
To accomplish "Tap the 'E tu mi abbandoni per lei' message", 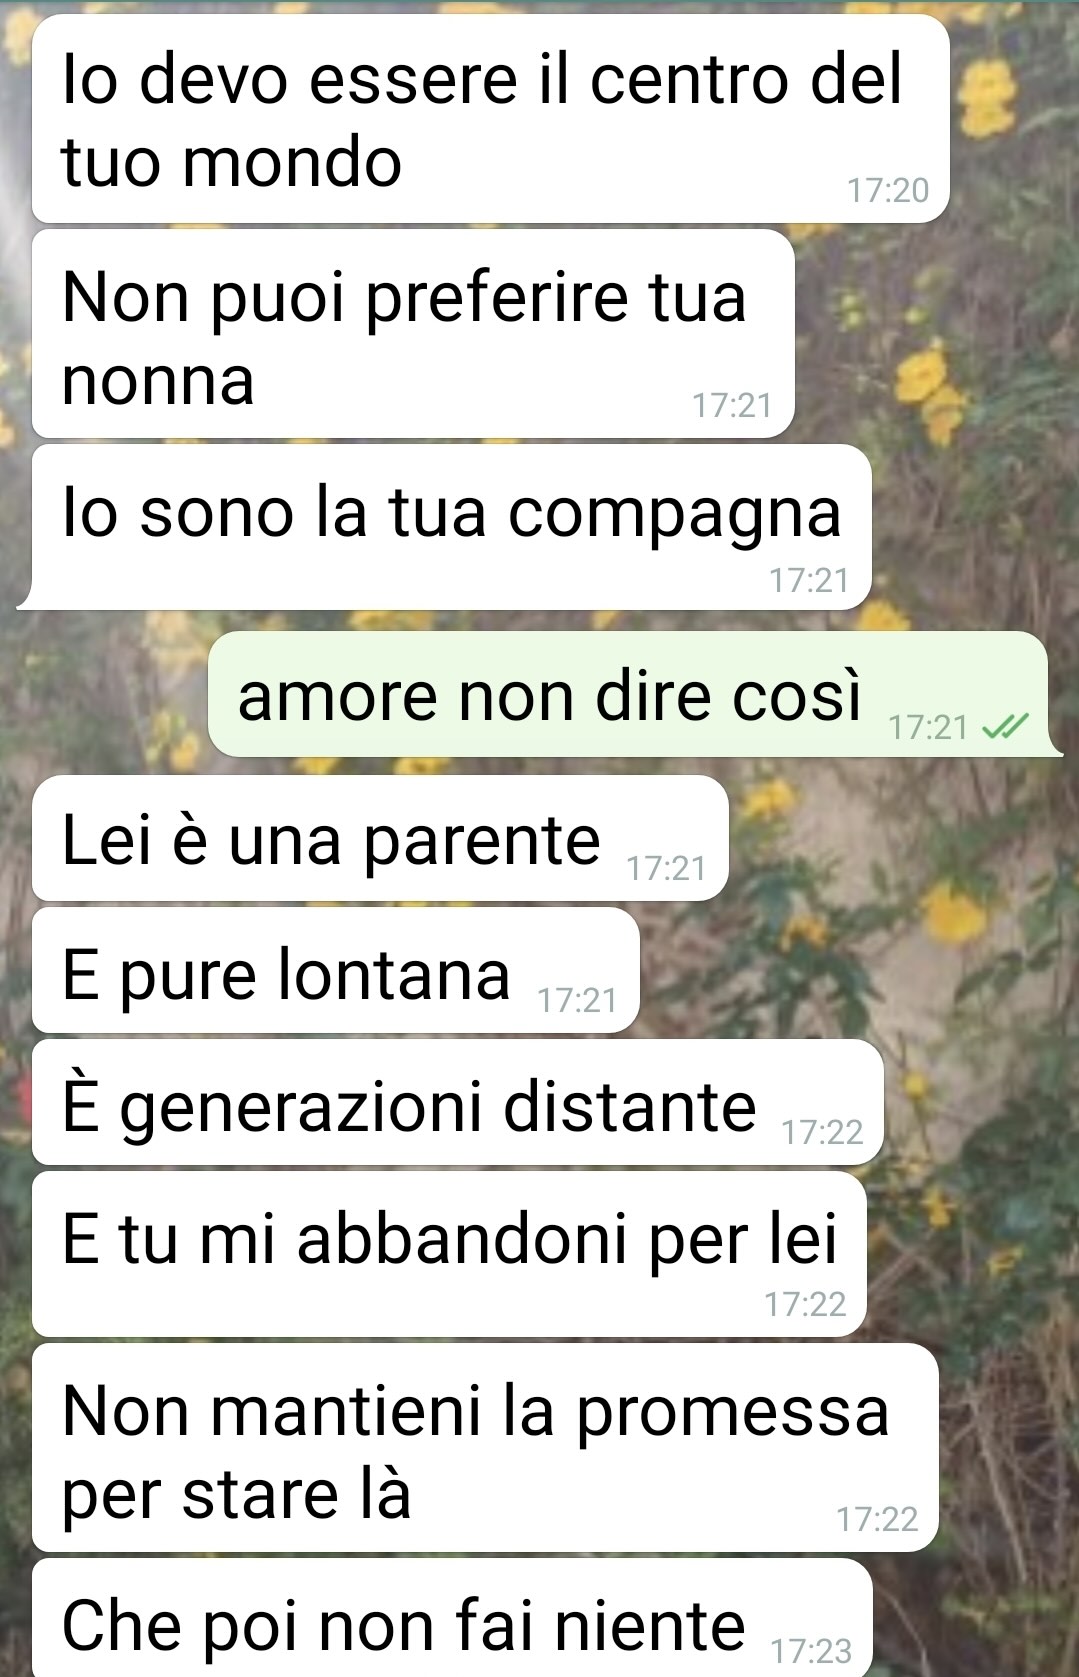I will (448, 1254).
